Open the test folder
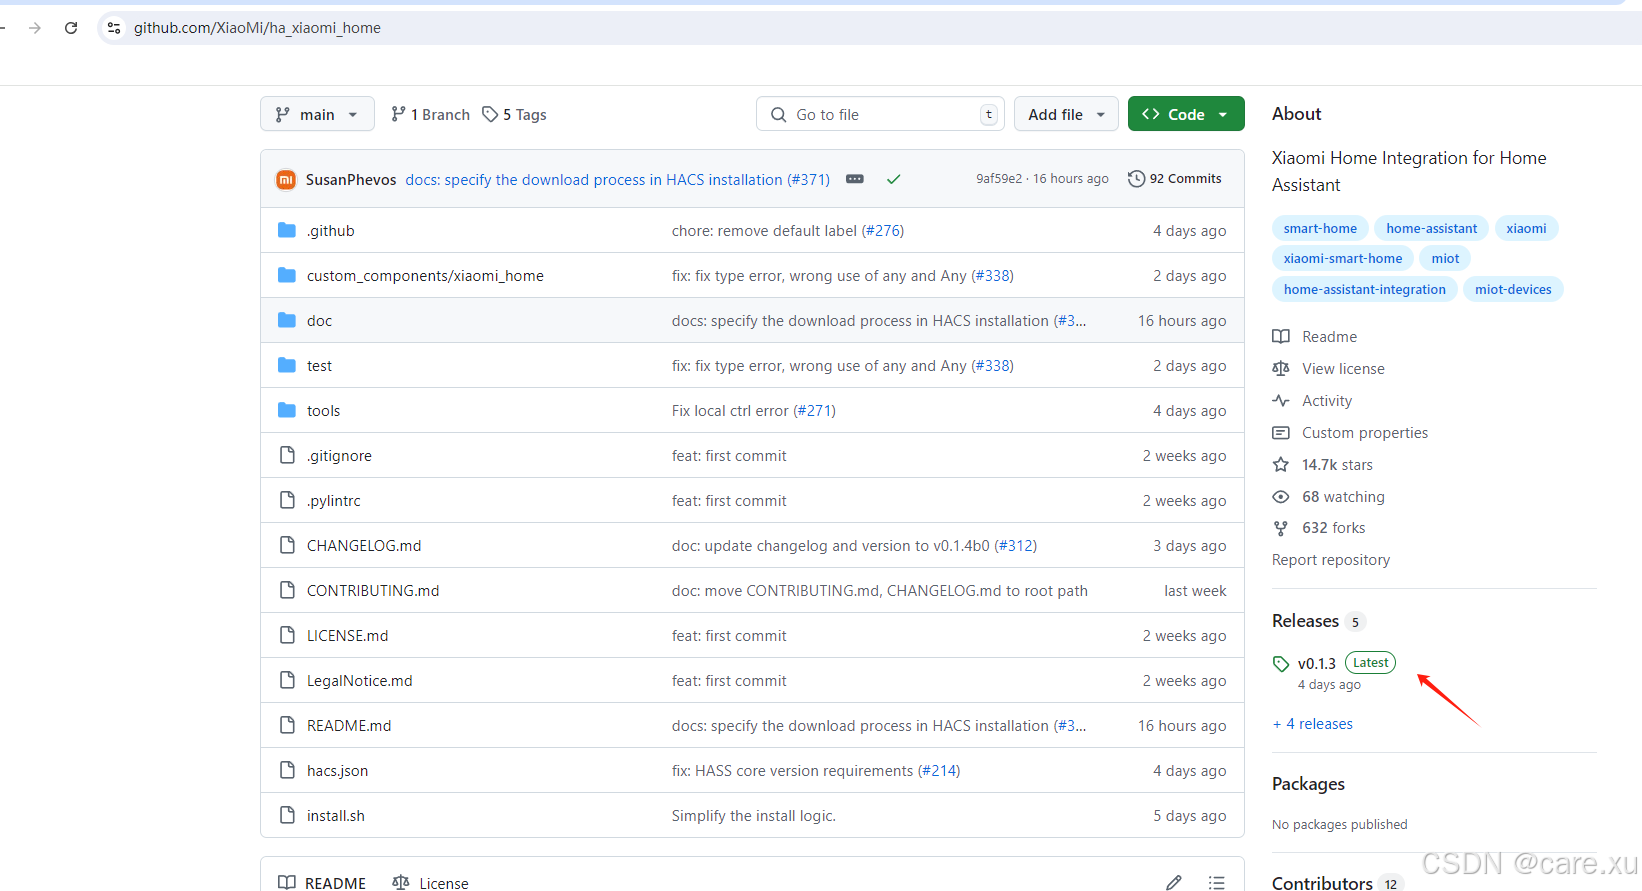The width and height of the screenshot is (1642, 891). (x=319, y=365)
